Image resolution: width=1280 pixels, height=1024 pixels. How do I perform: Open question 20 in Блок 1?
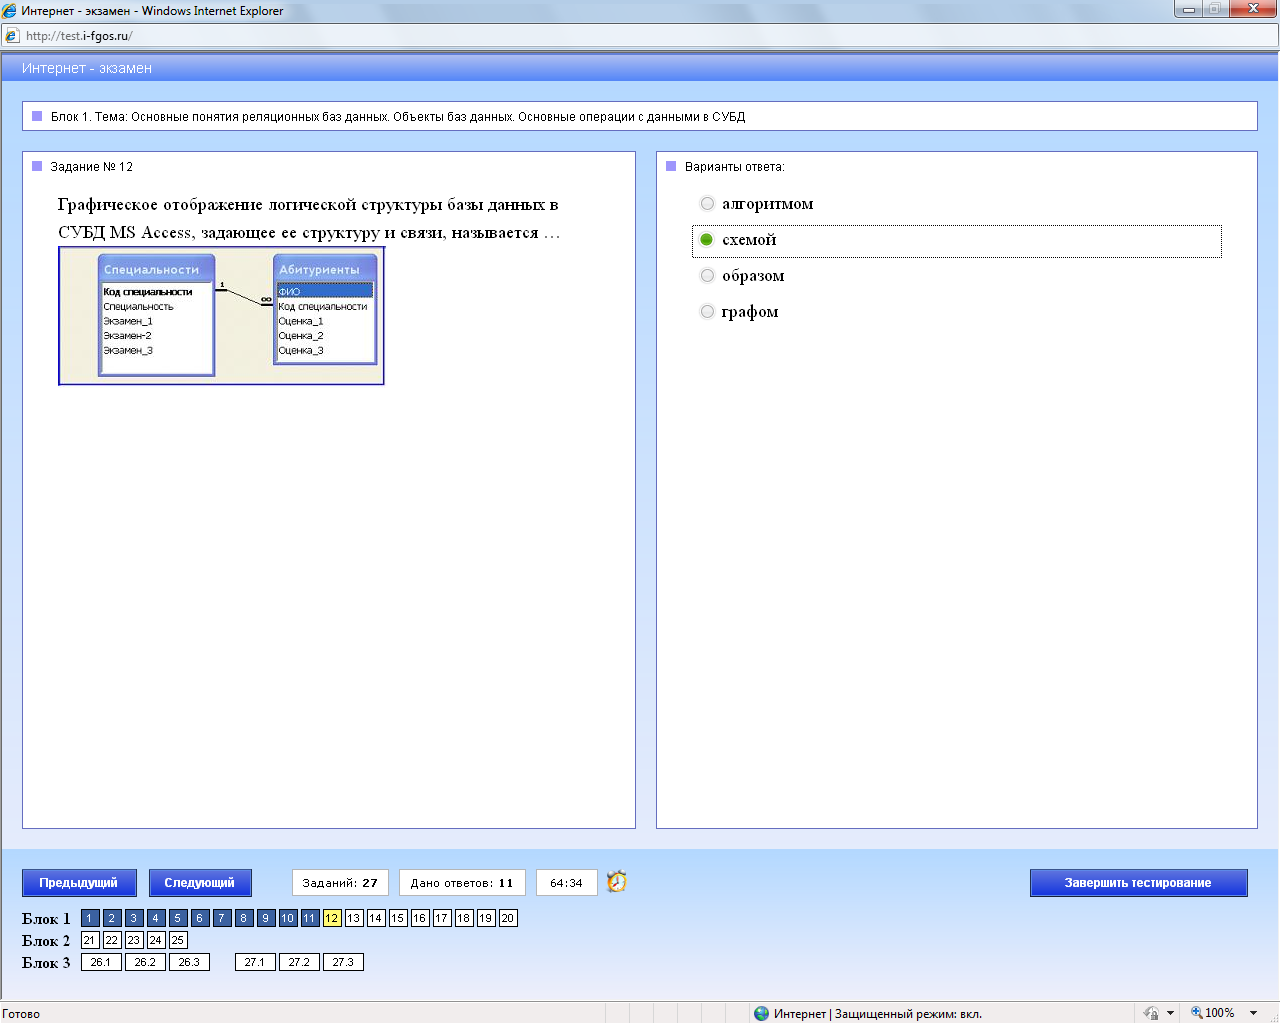(x=508, y=918)
